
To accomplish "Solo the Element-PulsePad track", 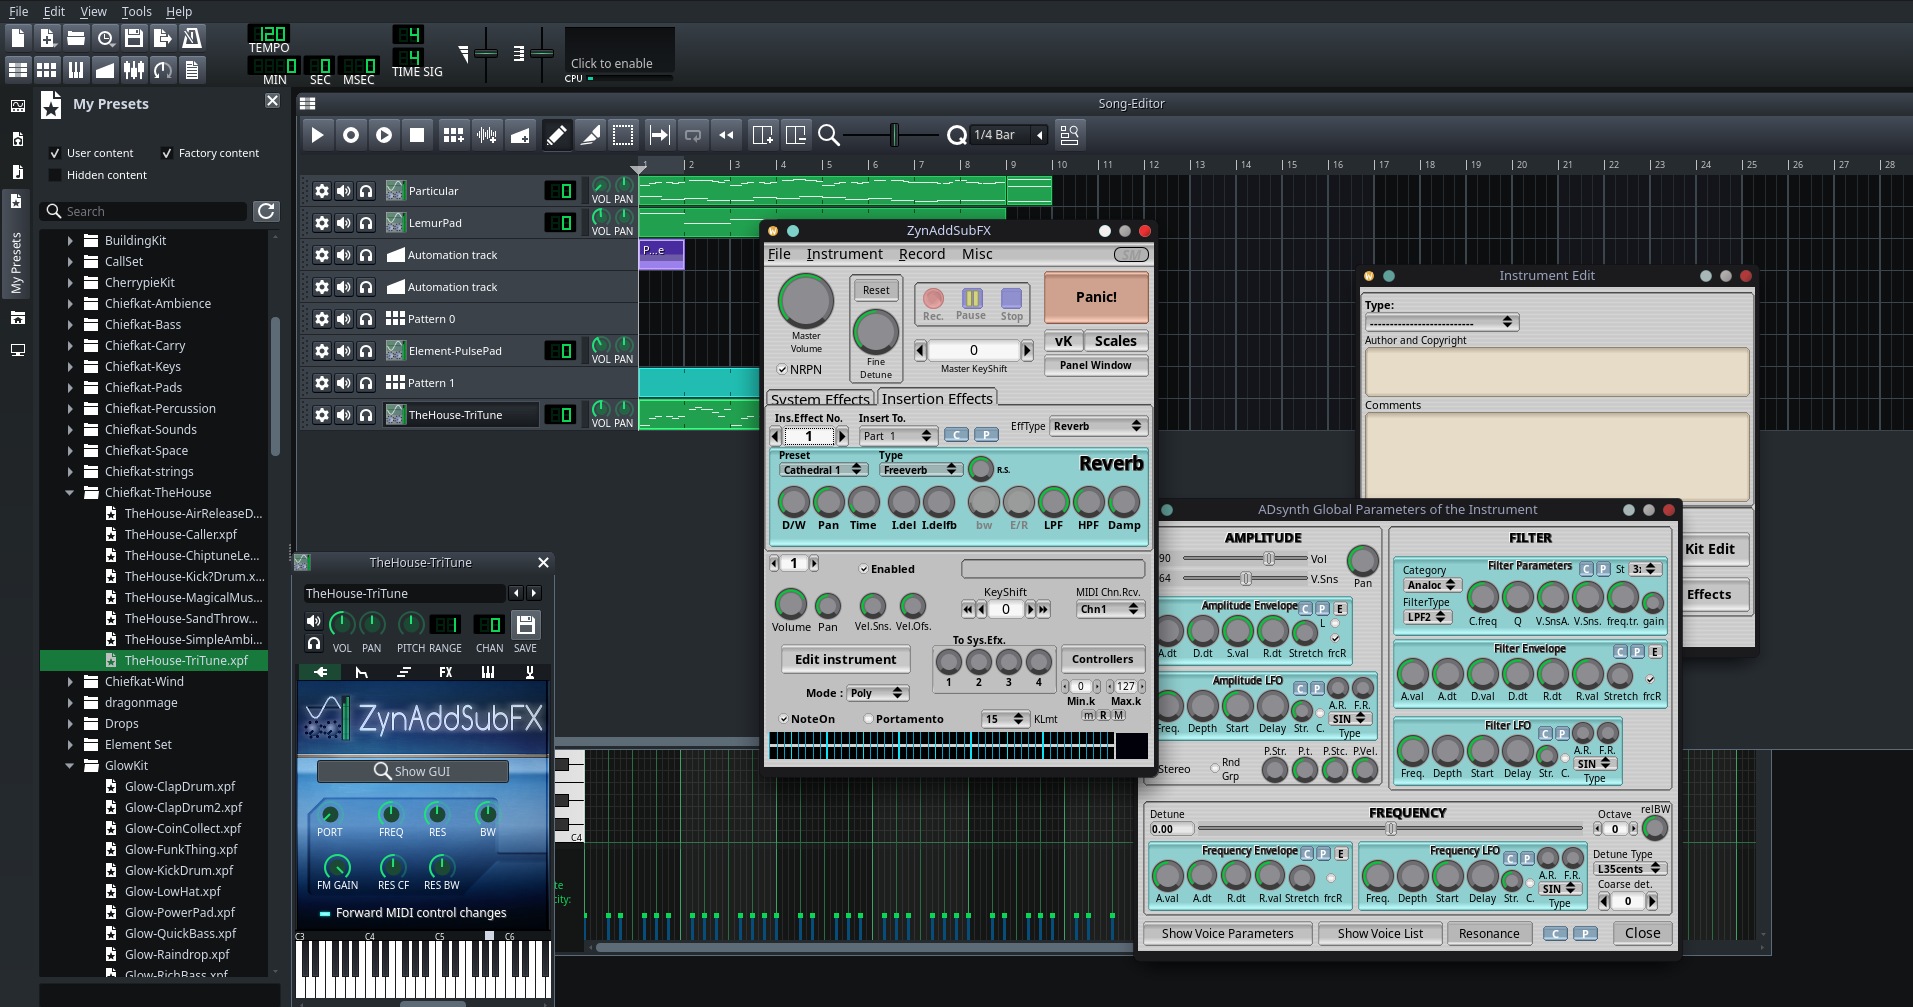I will 366,351.
